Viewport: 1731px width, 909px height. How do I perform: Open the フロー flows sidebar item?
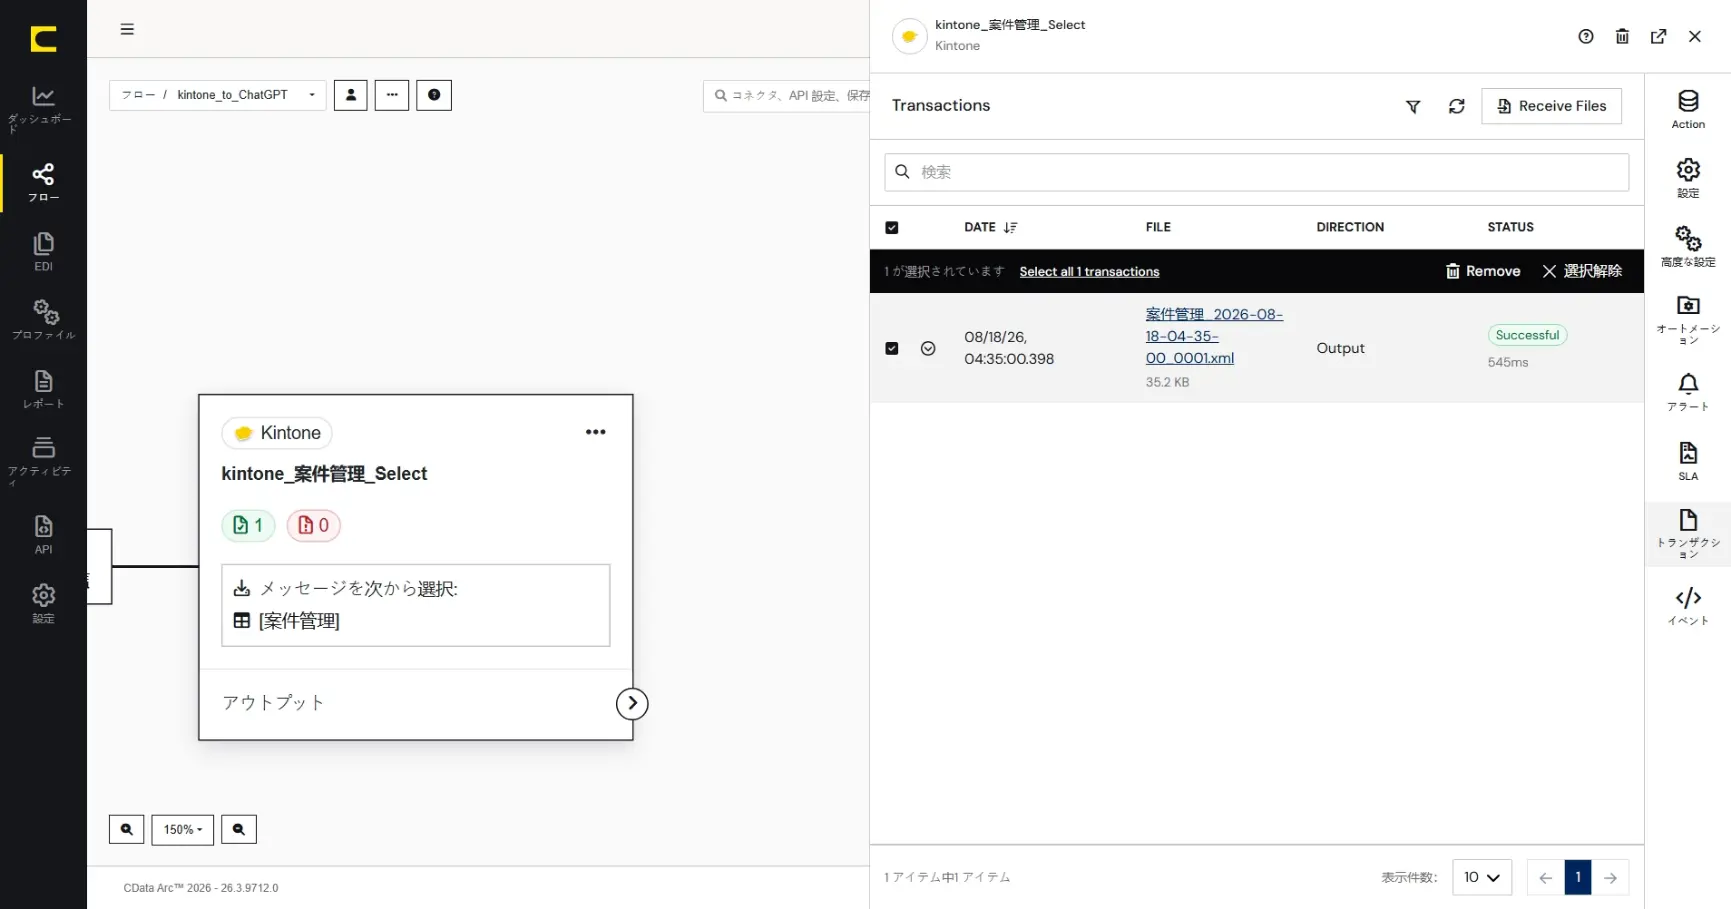tap(43, 182)
